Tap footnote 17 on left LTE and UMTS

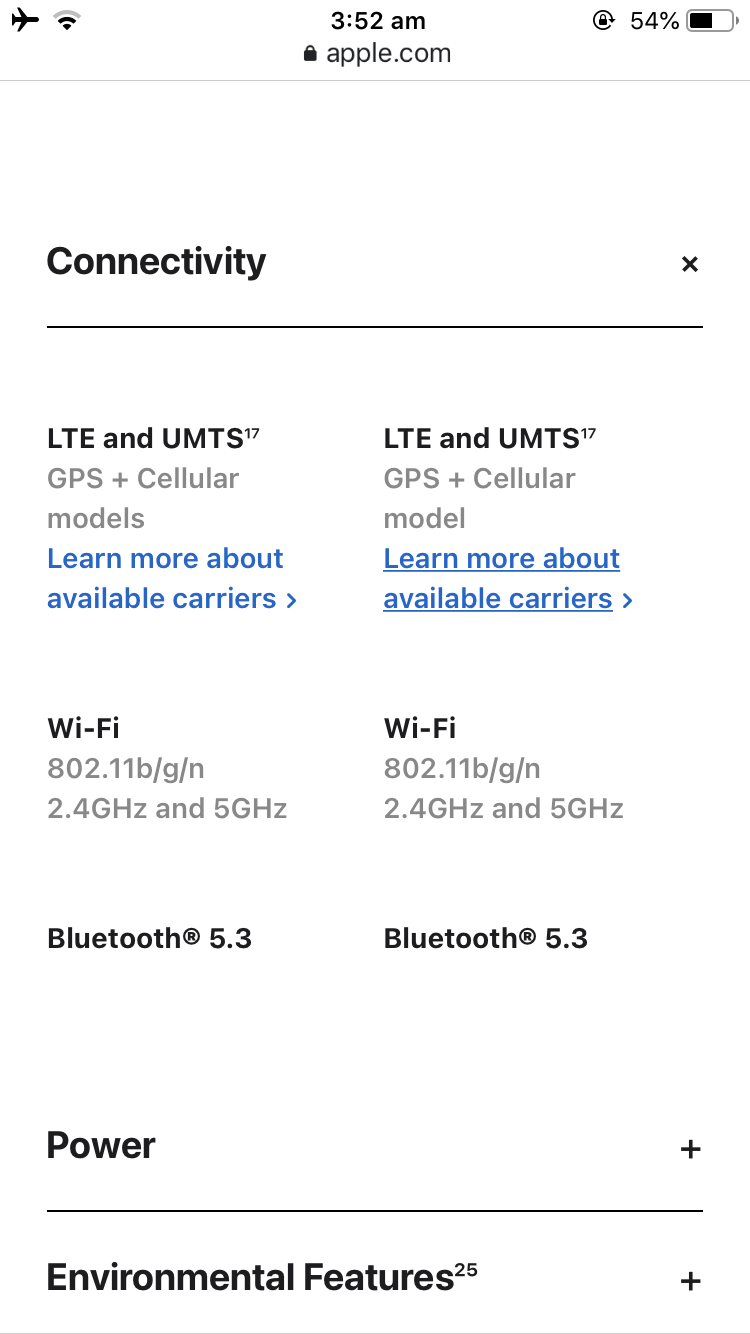click(252, 431)
